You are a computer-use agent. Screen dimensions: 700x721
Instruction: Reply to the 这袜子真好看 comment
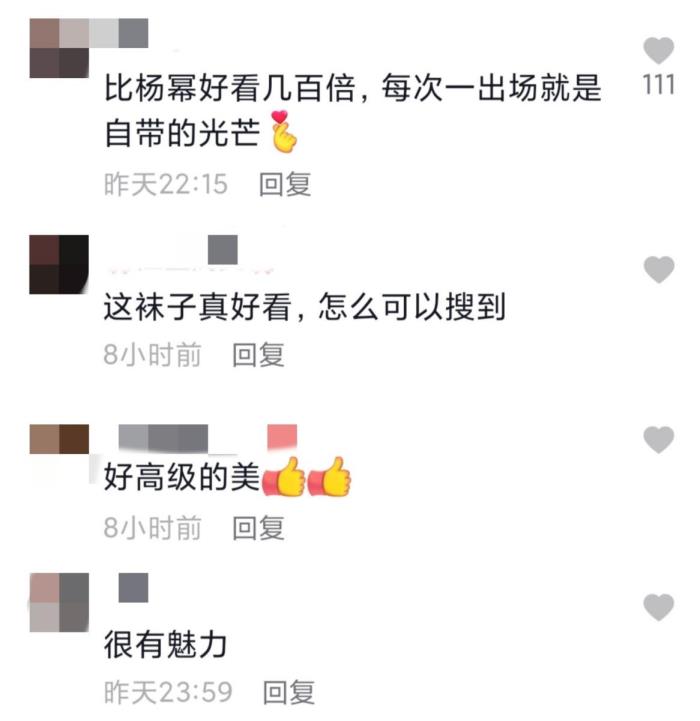[x=258, y=355]
